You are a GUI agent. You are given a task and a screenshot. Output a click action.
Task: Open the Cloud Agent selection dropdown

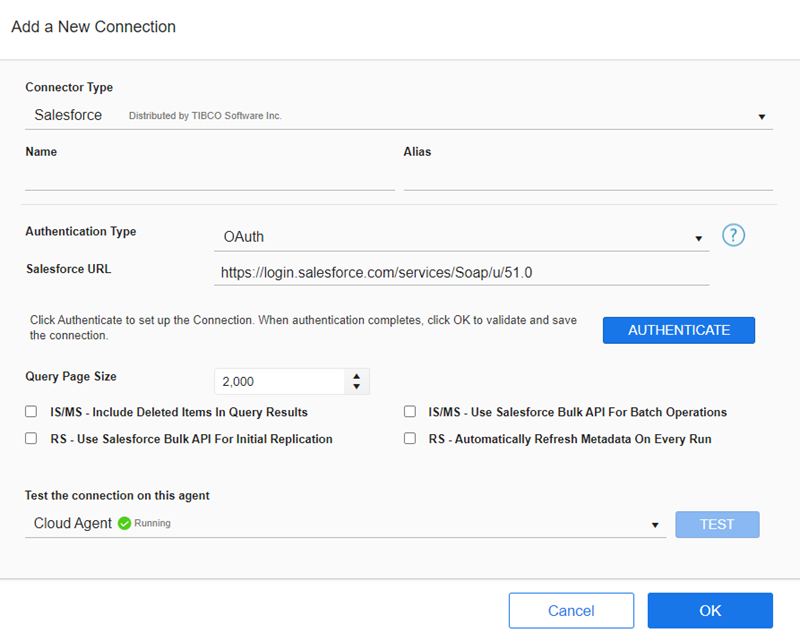tap(340, 521)
